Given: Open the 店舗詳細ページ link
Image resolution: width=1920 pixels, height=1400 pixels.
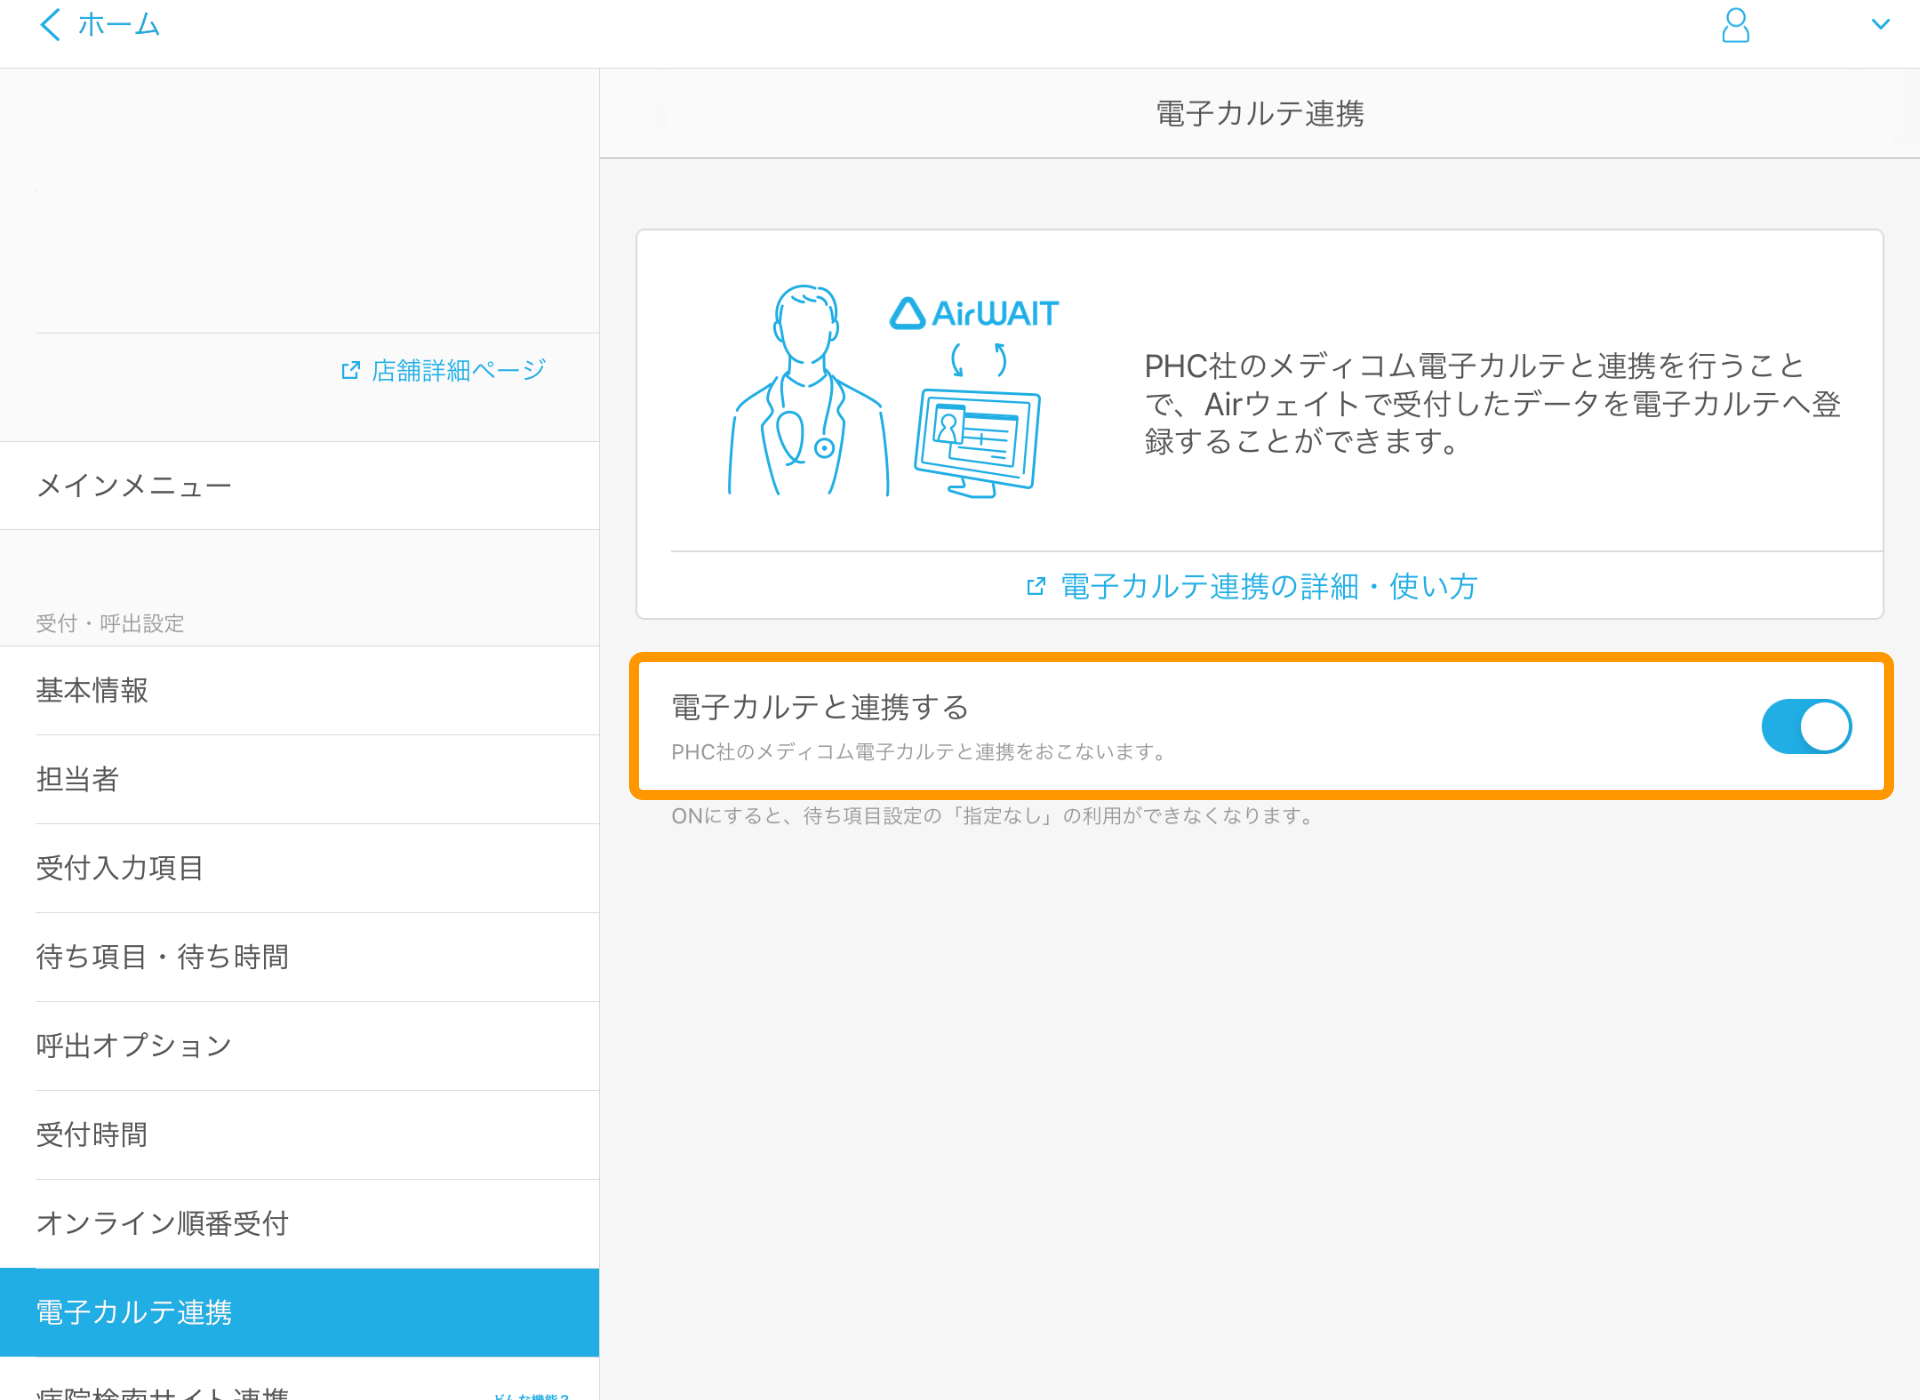Looking at the screenshot, I should (x=444, y=370).
